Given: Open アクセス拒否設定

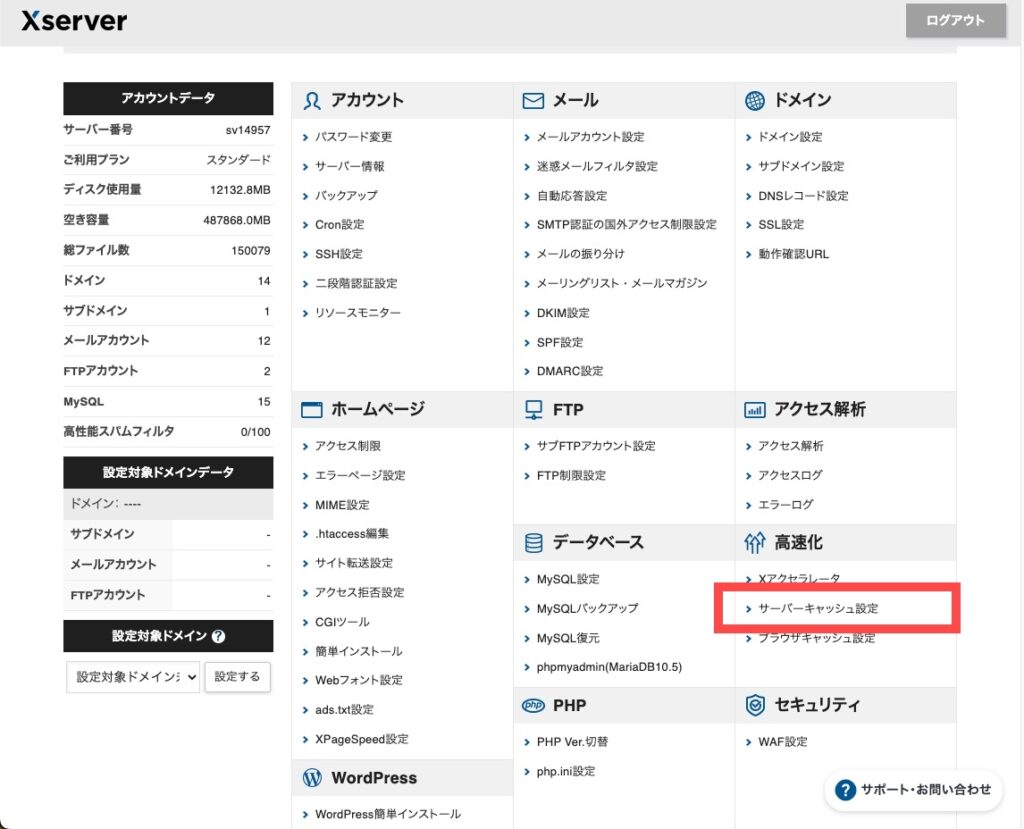Looking at the screenshot, I should (359, 593).
